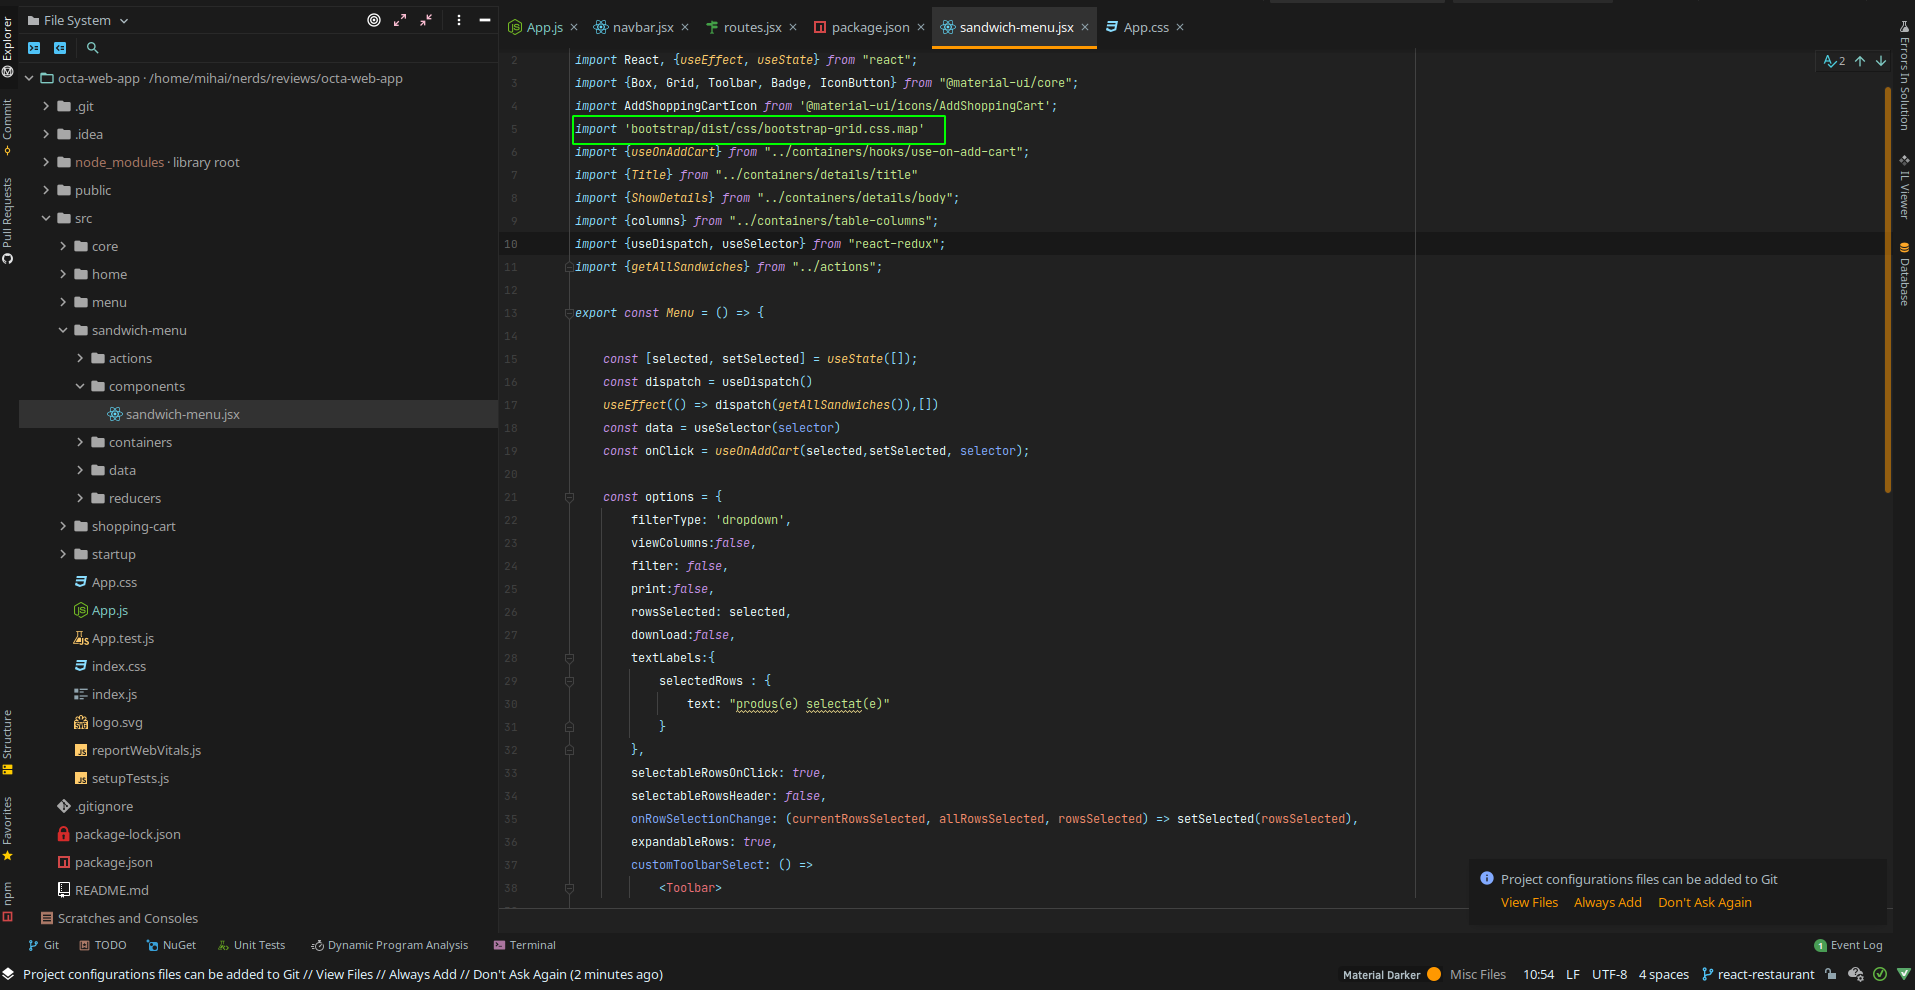Open the TODO tool window
1915x990 pixels.
(x=103, y=945)
